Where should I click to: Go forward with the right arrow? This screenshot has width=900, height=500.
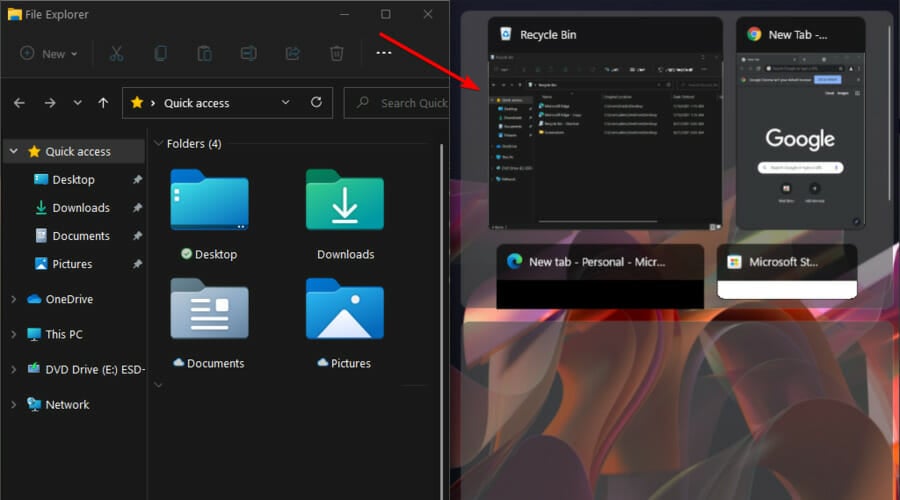50,103
